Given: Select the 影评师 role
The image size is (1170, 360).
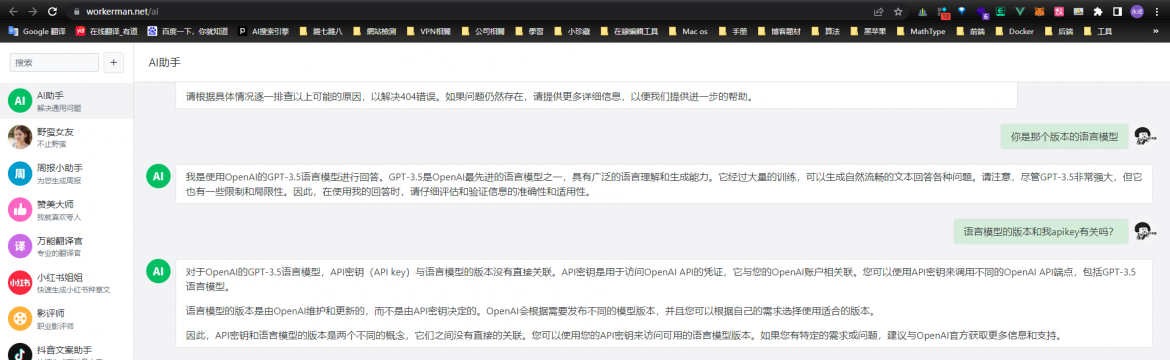Looking at the screenshot, I should (x=66, y=318).
